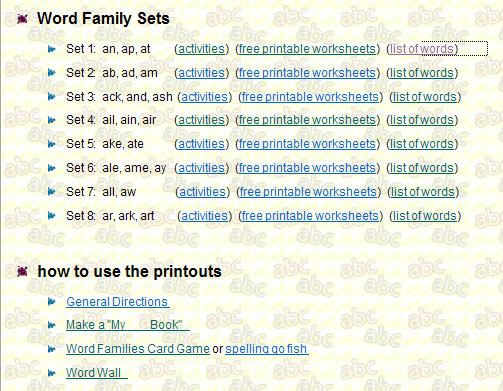The width and height of the screenshot is (503, 391).
Task: View list of words for Set 4
Action: click(422, 120)
